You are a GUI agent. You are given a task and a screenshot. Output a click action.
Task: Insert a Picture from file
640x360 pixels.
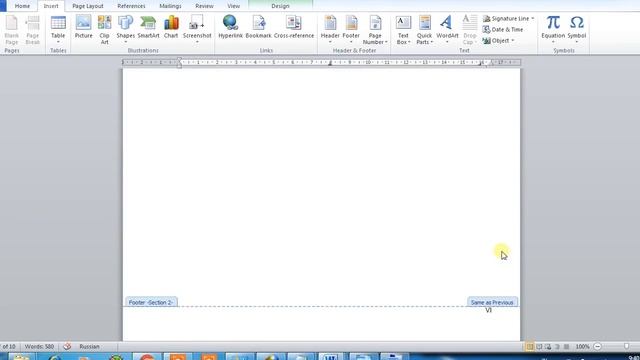click(x=83, y=27)
